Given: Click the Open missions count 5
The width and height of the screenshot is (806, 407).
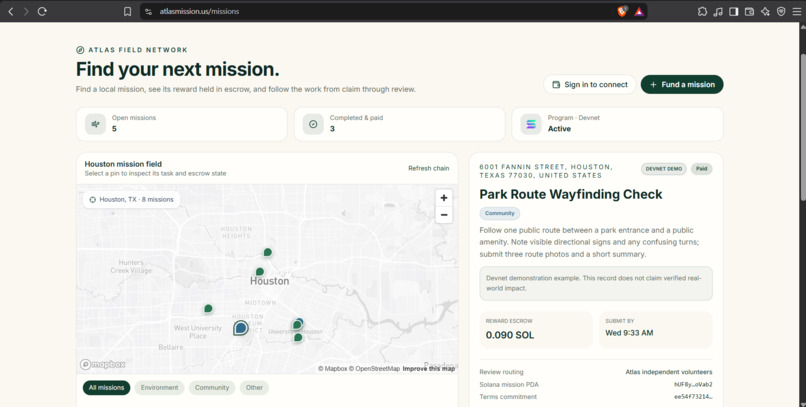Looking at the screenshot, I should pos(114,129).
